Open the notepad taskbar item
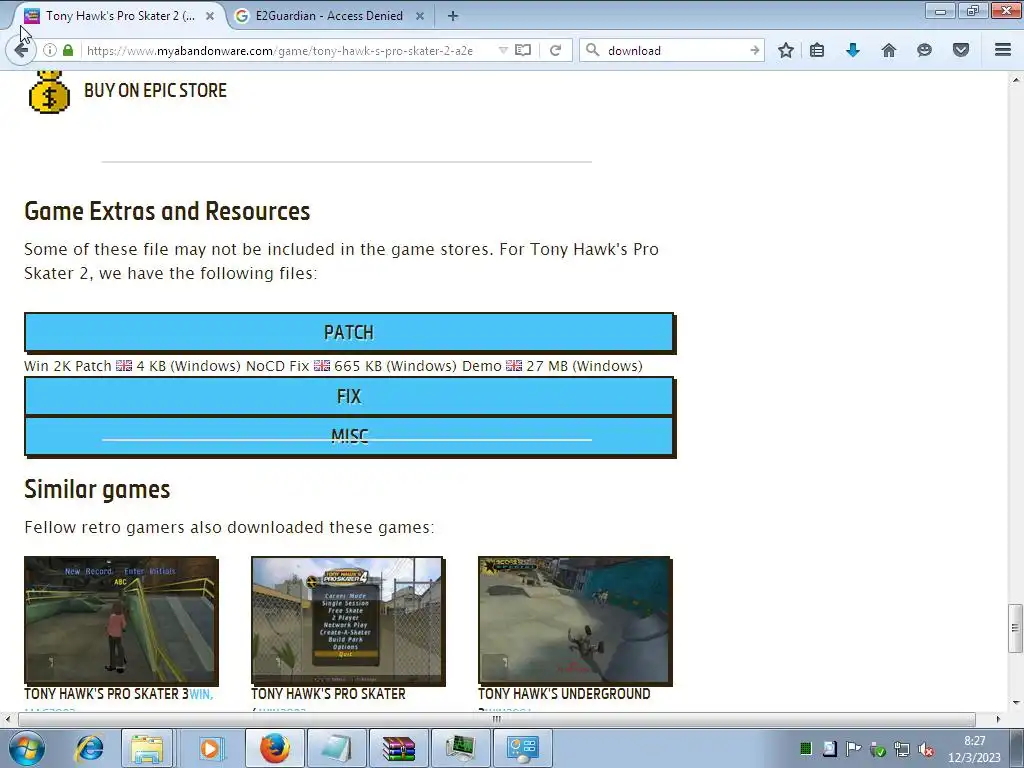 click(x=337, y=748)
